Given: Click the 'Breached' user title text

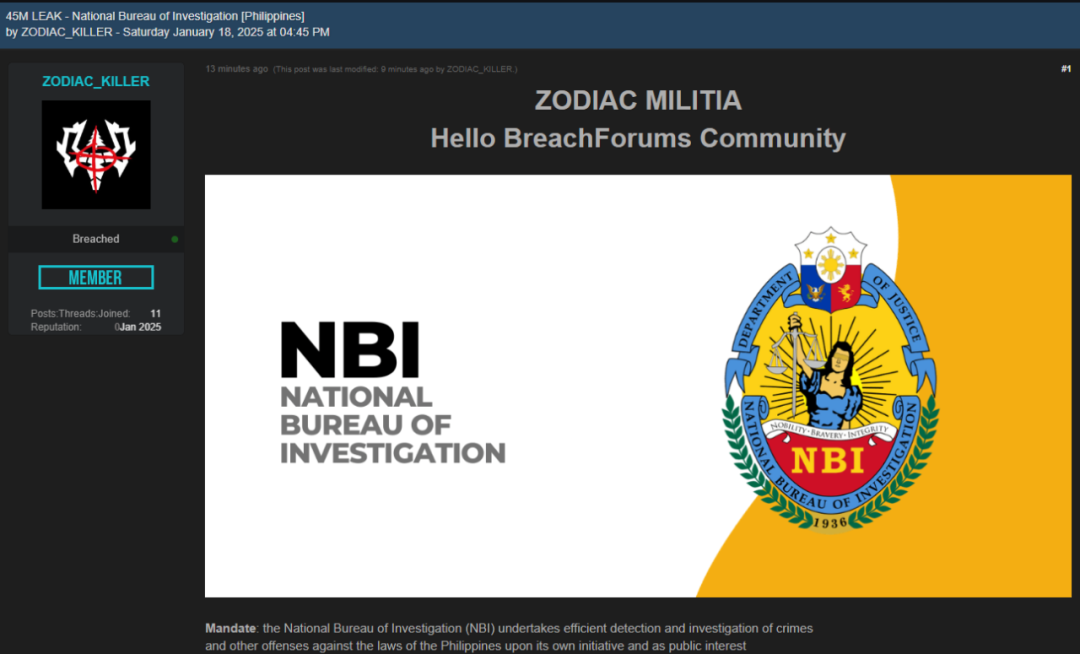Looking at the screenshot, I should click(x=96, y=239).
